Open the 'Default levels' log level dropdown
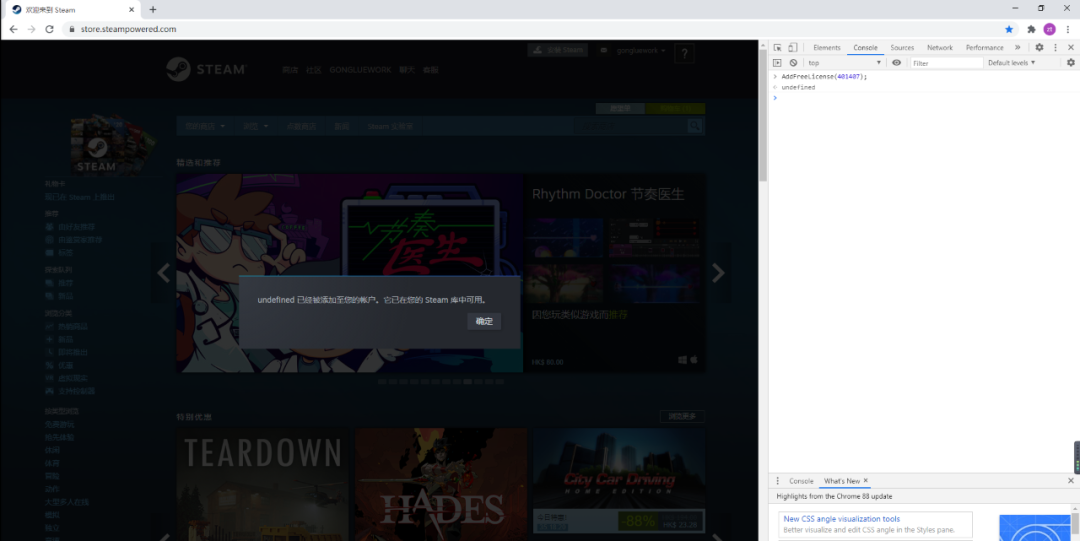1080x541 pixels. [1011, 62]
